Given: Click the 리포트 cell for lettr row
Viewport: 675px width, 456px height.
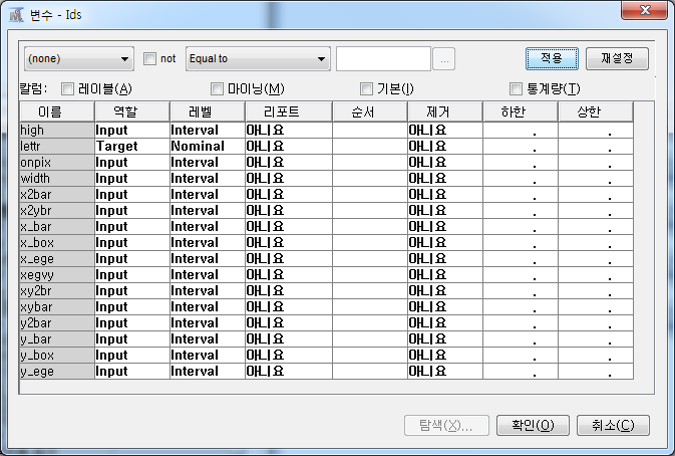Looking at the screenshot, I should pyautogui.click(x=289, y=146).
